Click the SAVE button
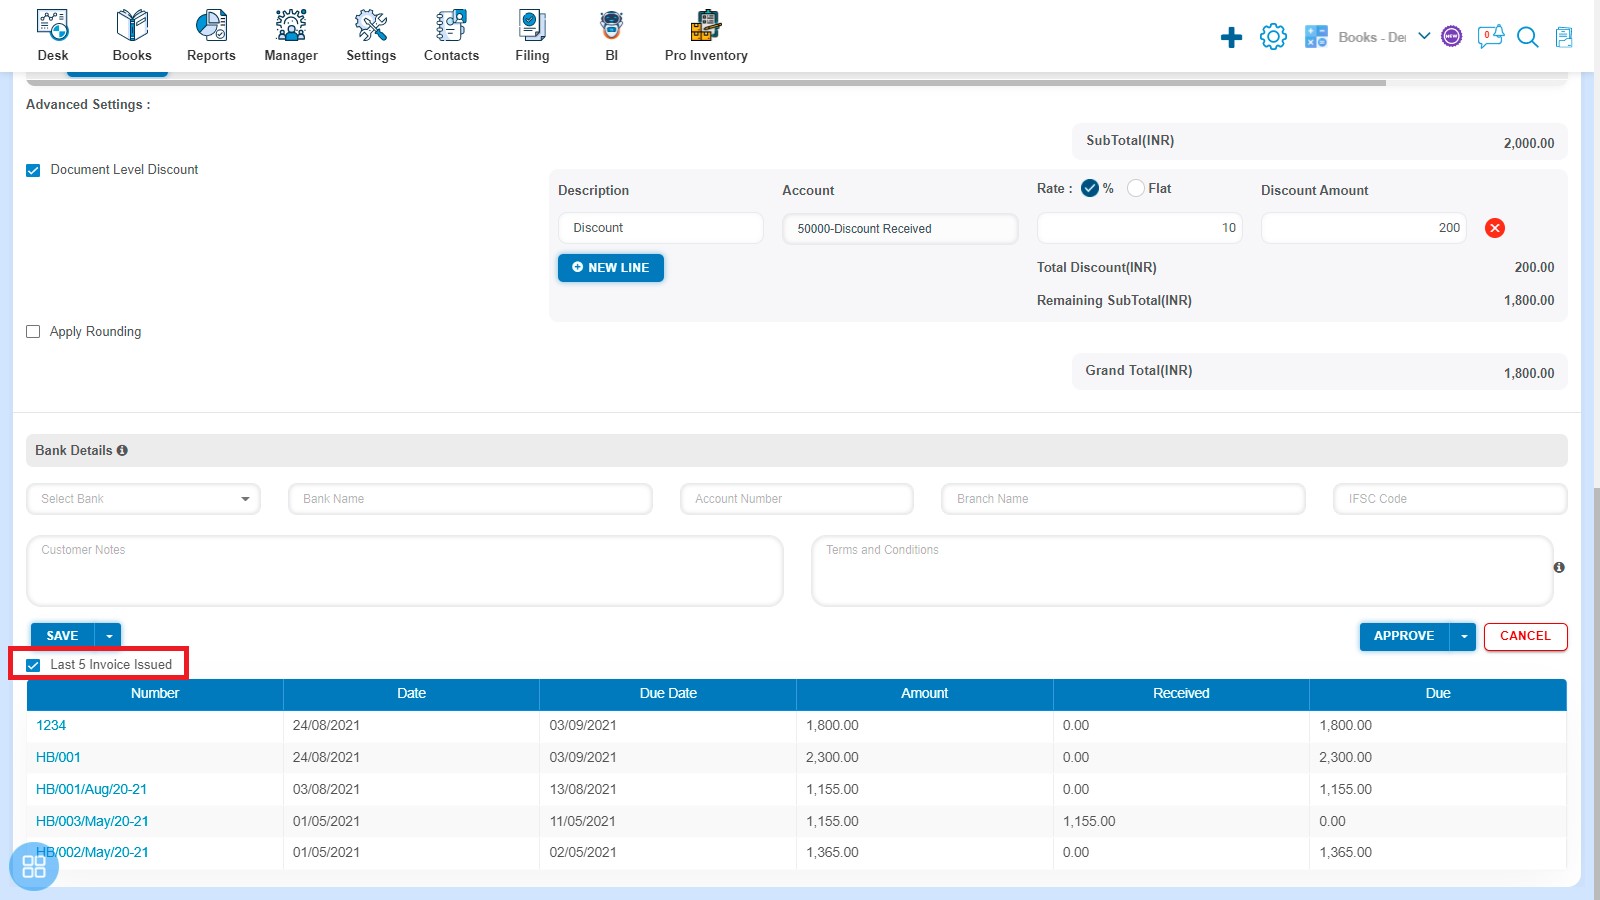The image size is (1600, 900). click(62, 636)
